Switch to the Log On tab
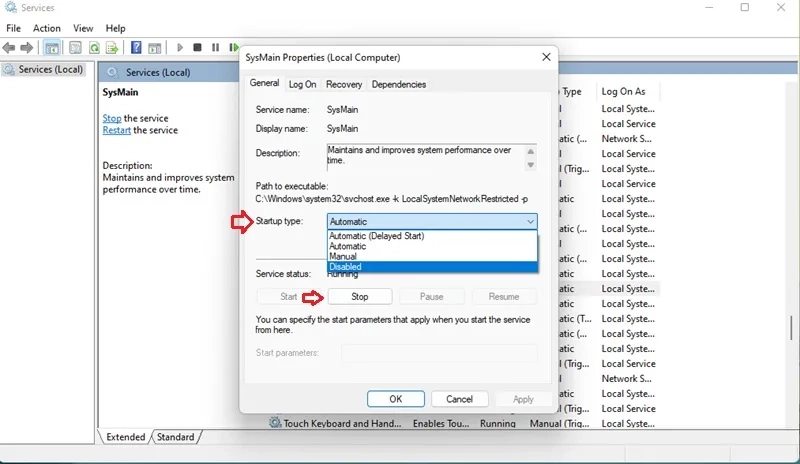This screenshot has height=464, width=800. pos(302,85)
